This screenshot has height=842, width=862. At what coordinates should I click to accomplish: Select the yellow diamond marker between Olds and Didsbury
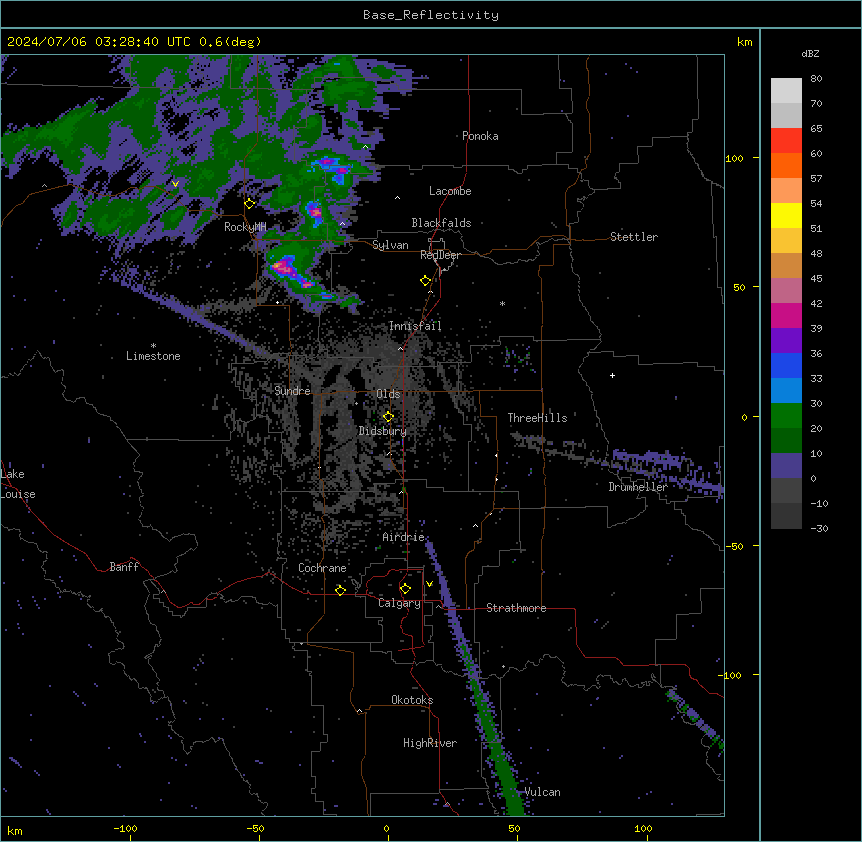[388, 417]
